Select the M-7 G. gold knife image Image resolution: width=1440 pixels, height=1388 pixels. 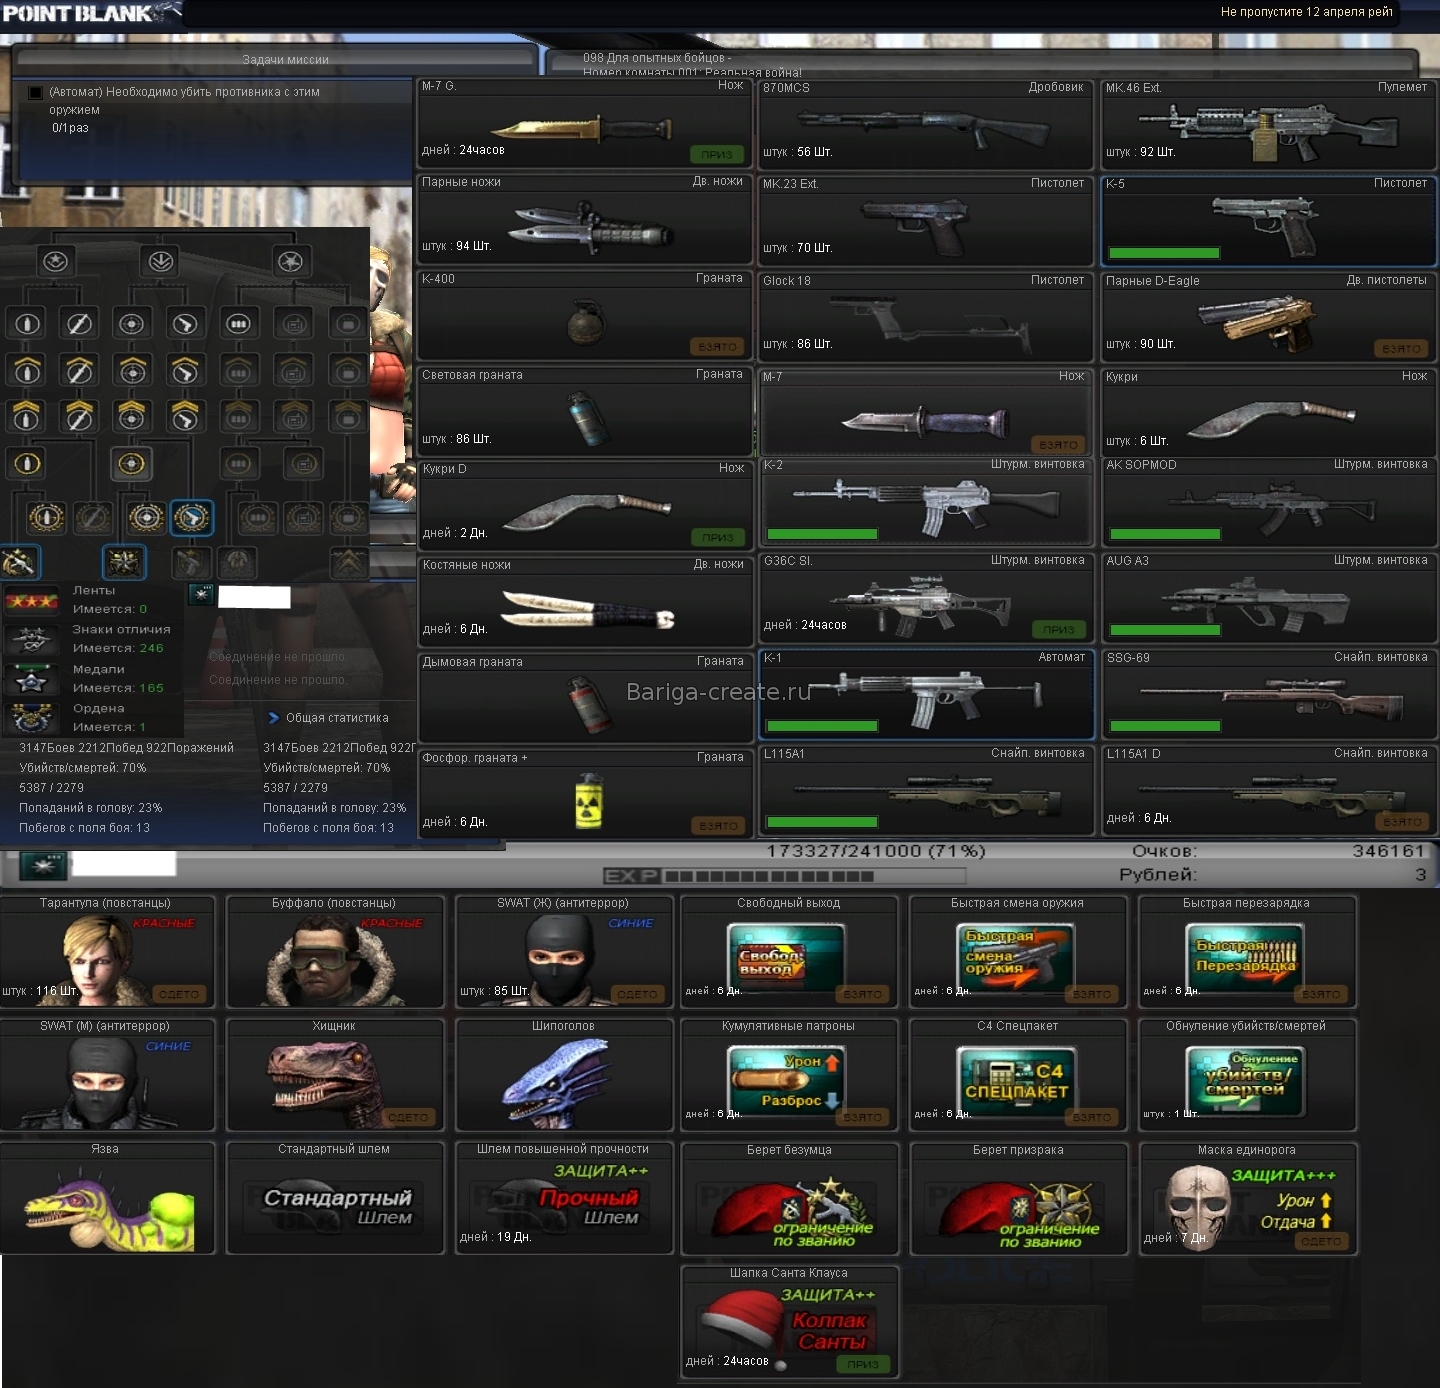tap(581, 127)
